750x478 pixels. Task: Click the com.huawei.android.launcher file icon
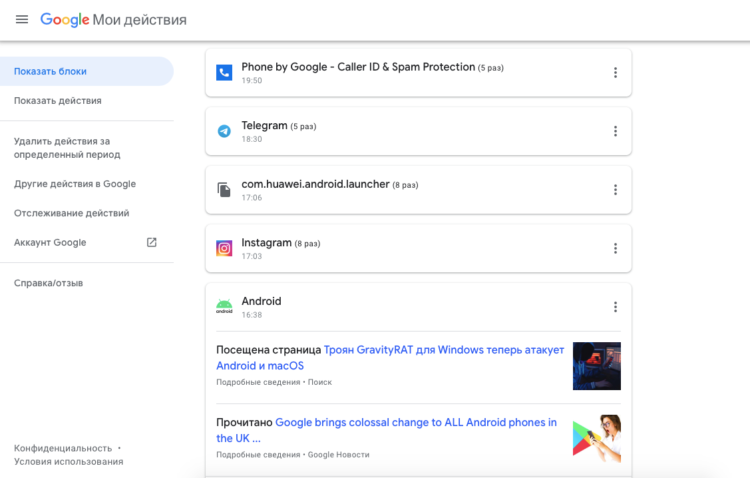(224, 189)
